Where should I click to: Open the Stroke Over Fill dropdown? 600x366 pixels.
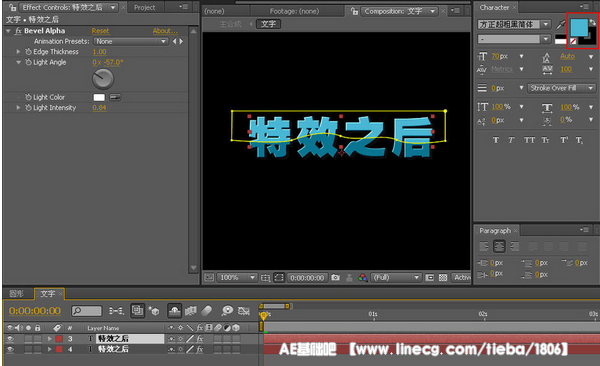tap(561, 88)
